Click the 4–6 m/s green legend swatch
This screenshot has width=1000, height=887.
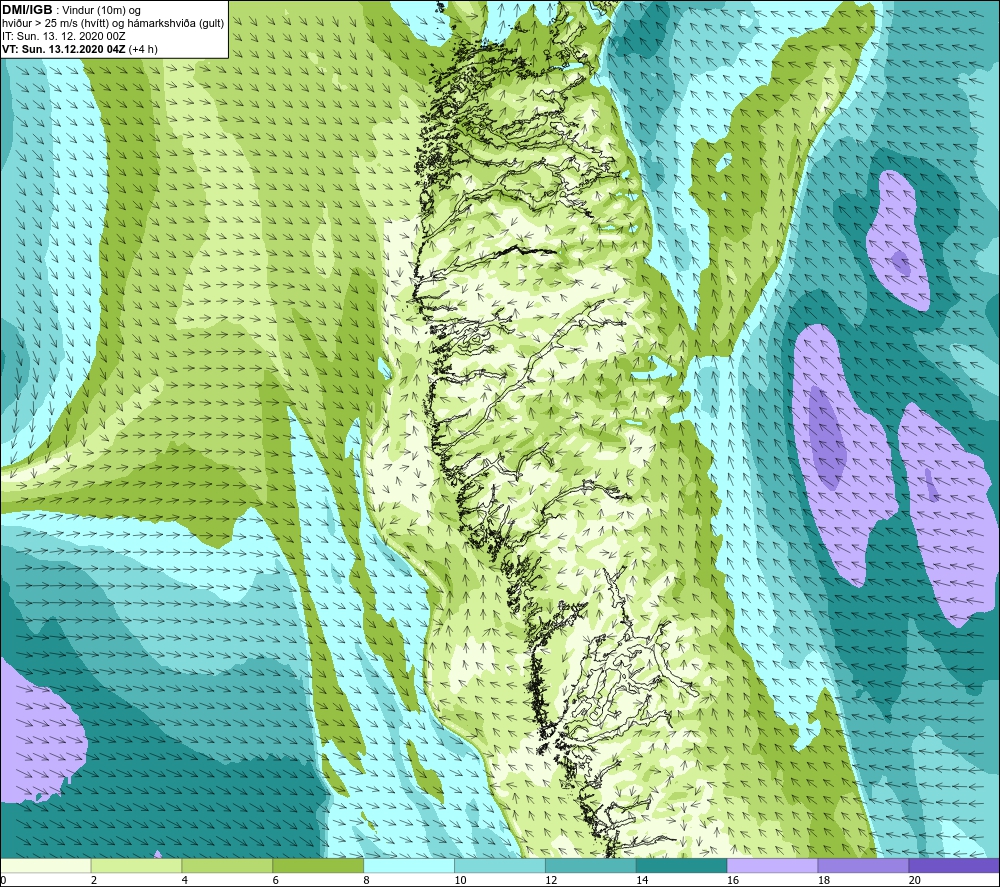[227, 865]
